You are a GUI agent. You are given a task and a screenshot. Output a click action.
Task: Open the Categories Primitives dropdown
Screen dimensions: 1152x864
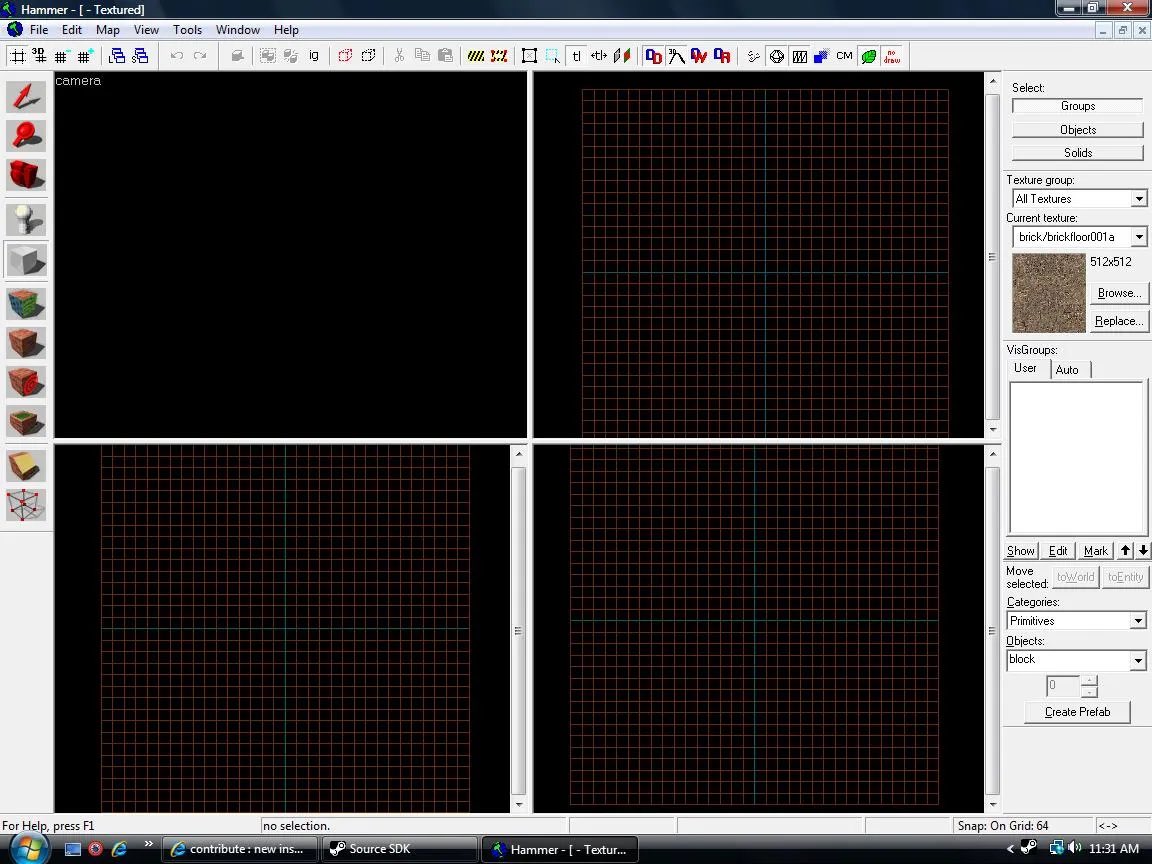pyautogui.click(x=1138, y=621)
